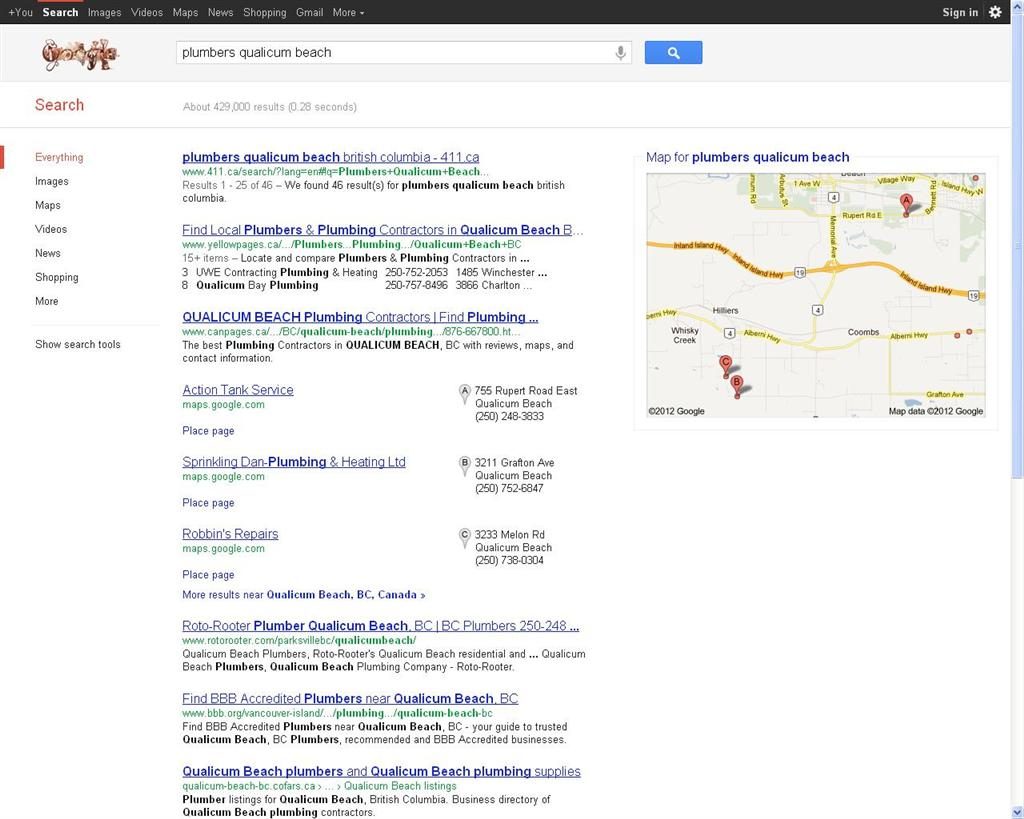Image resolution: width=1024 pixels, height=819 pixels.
Task: Filter results by Videos in sidebar
Action: tap(51, 229)
